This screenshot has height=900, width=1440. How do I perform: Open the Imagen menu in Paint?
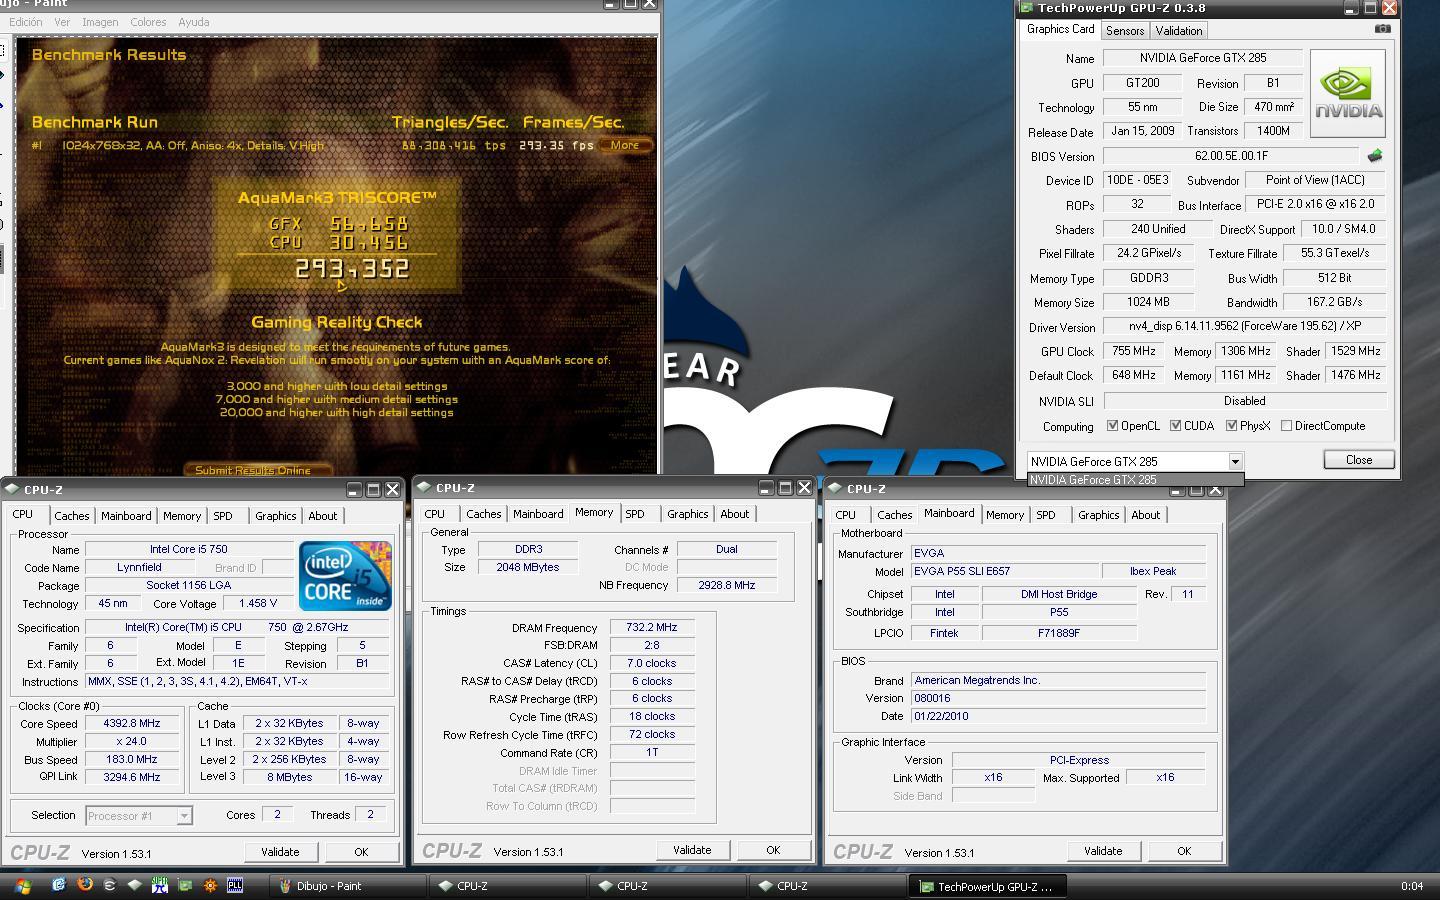pyautogui.click(x=100, y=22)
